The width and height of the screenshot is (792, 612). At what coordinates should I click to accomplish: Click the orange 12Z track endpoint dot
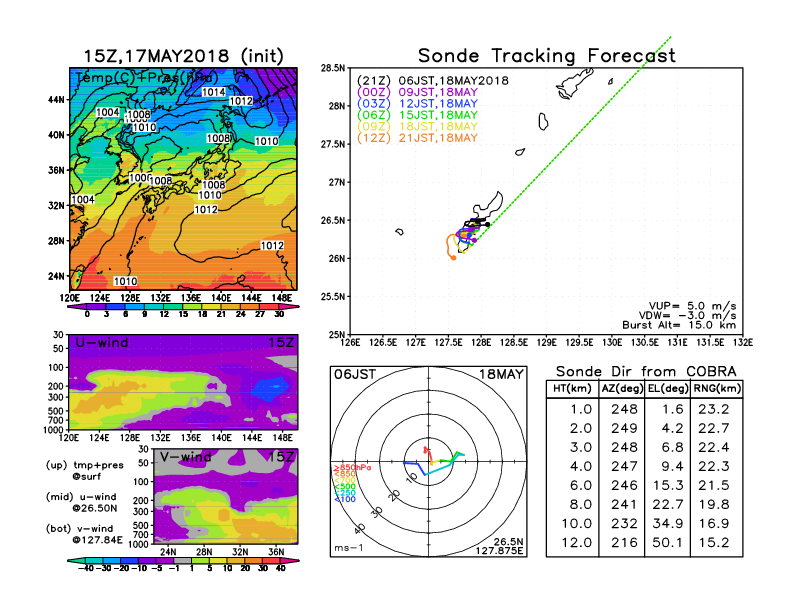454,258
